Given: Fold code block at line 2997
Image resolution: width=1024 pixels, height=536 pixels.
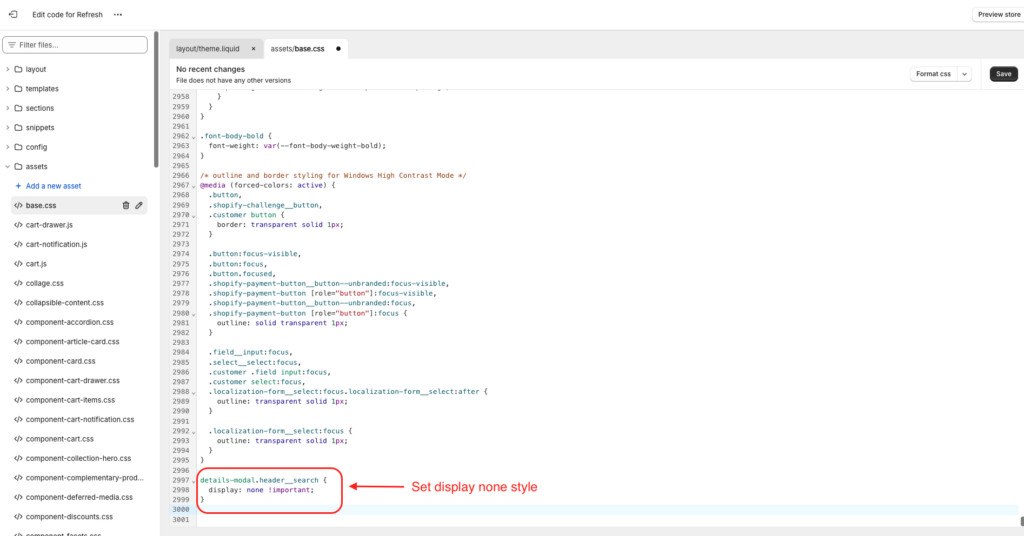Looking at the screenshot, I should (193, 481).
